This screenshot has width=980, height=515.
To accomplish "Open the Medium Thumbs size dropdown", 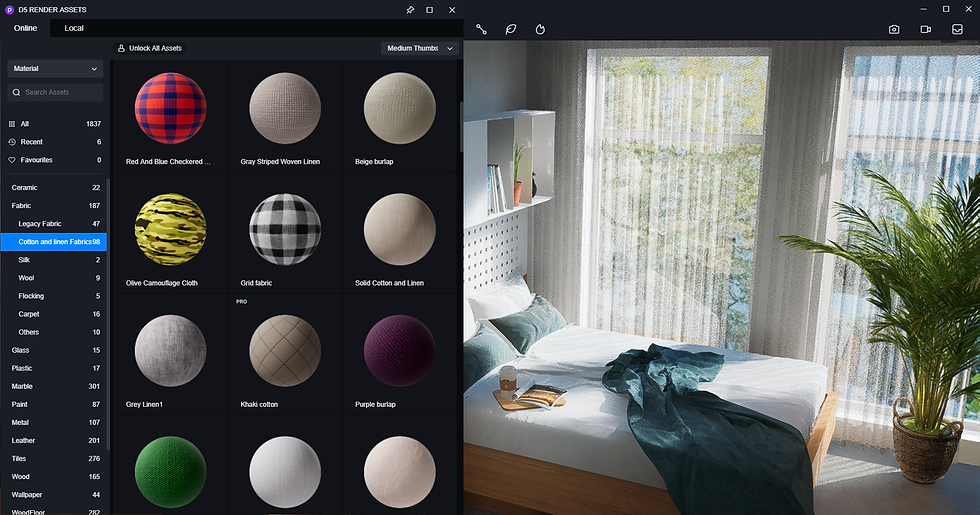I will coord(420,48).
